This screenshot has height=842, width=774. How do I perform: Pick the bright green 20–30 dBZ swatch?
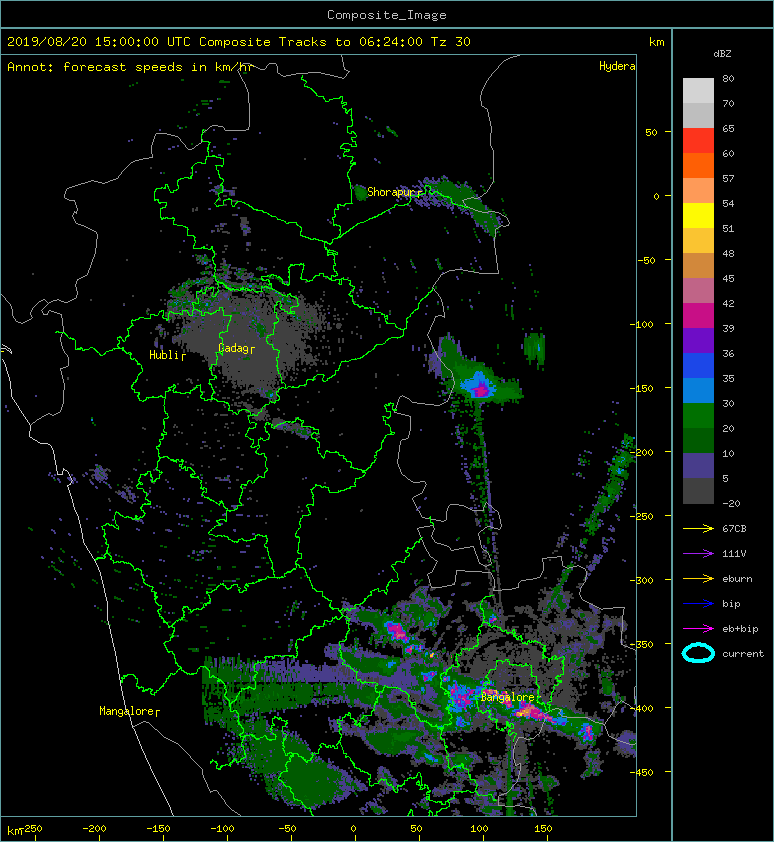click(698, 416)
